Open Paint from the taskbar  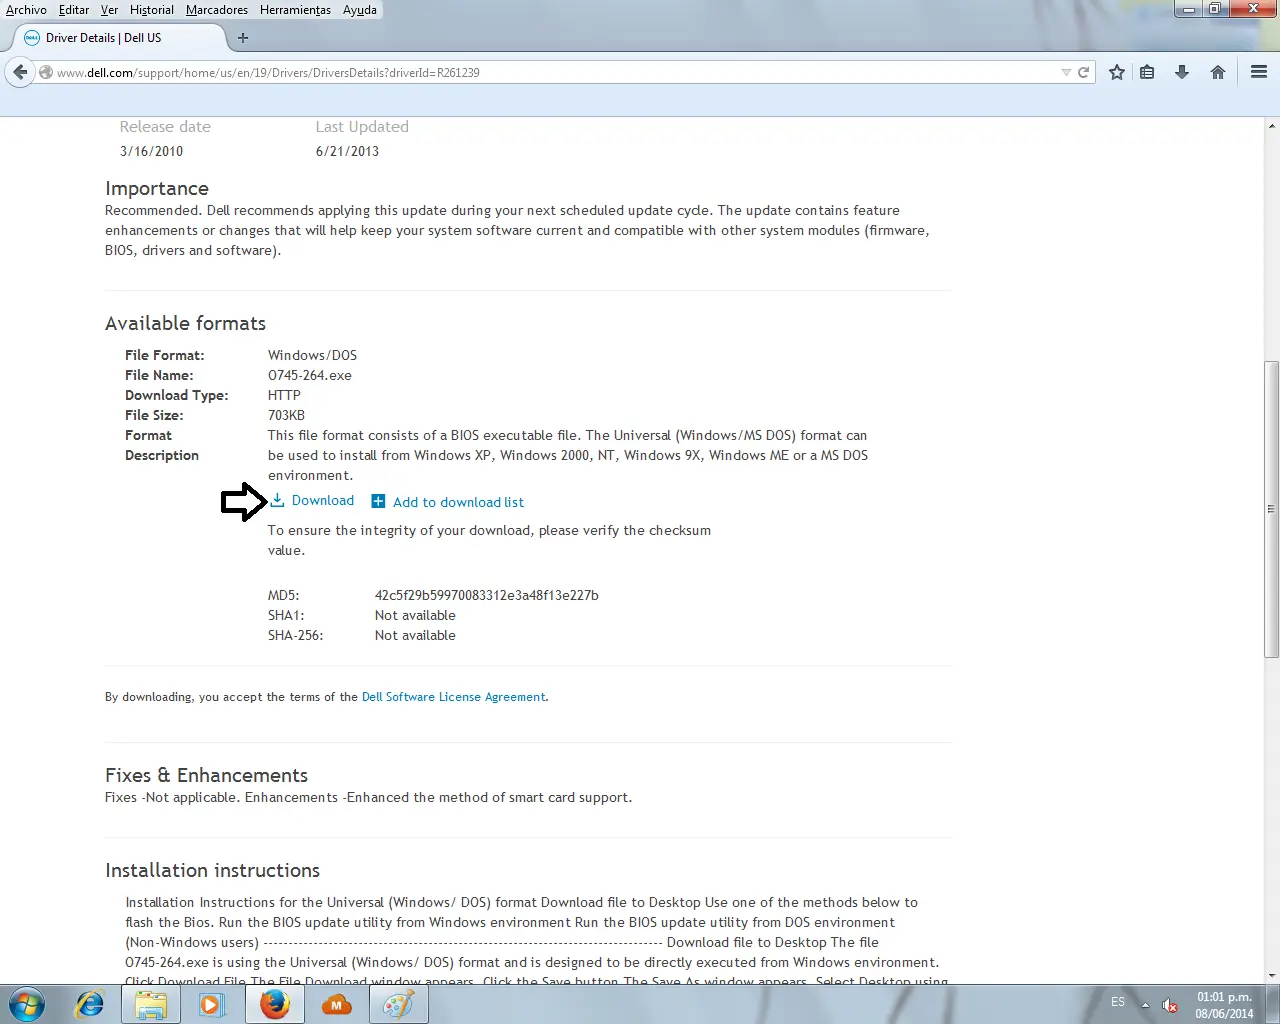click(398, 1004)
